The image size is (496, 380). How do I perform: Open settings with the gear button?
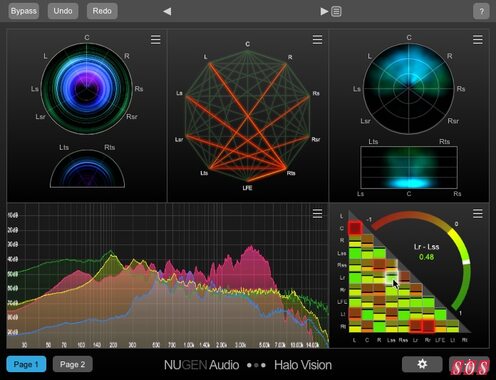422,364
